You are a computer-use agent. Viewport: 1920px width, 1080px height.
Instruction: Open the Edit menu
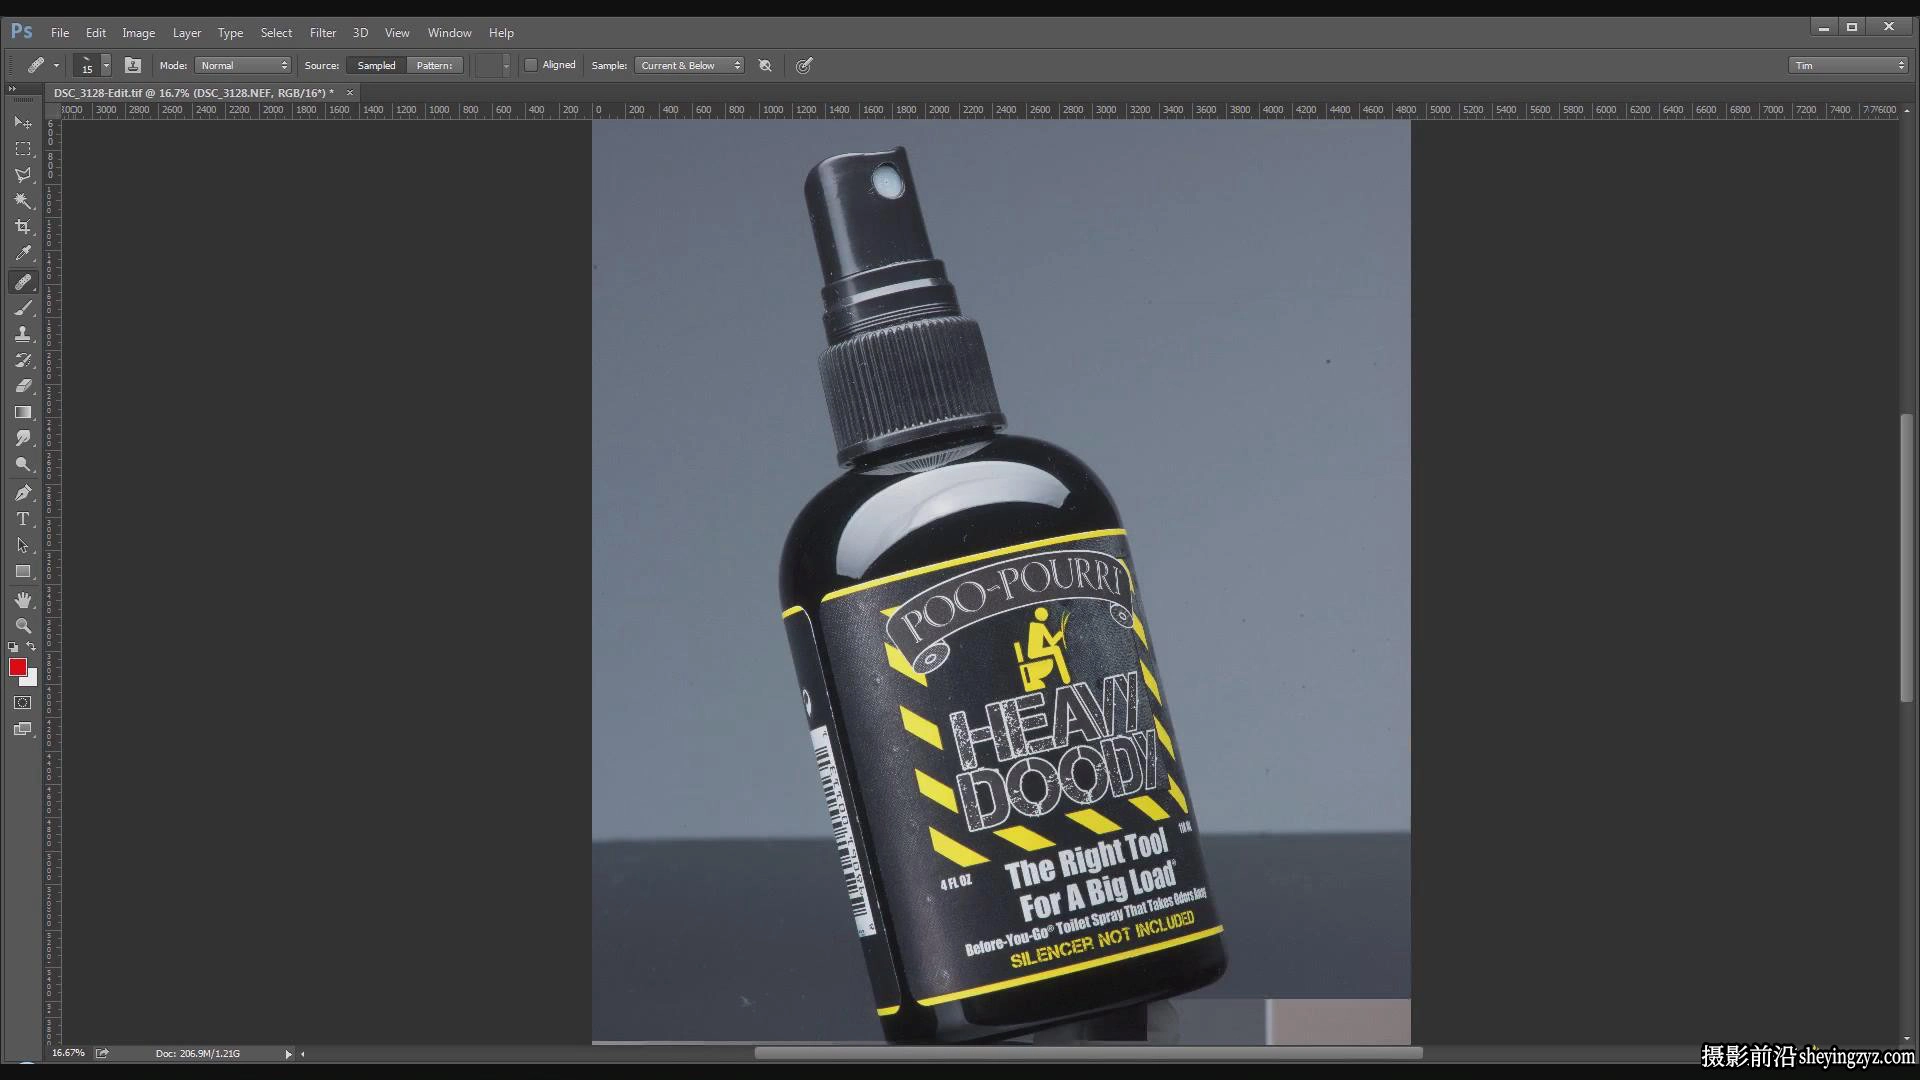click(96, 33)
